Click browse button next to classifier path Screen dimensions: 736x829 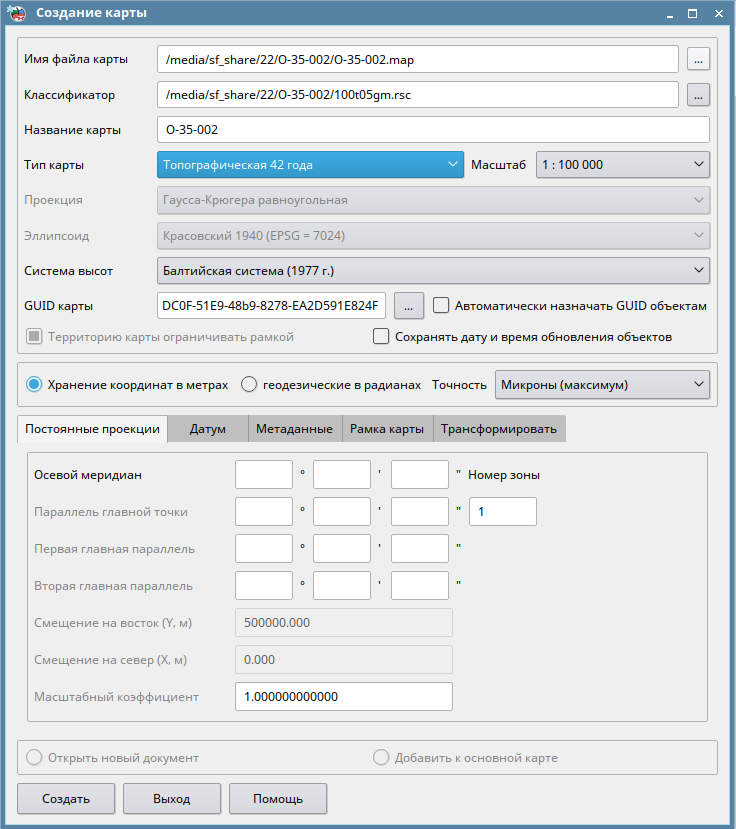coord(698,95)
